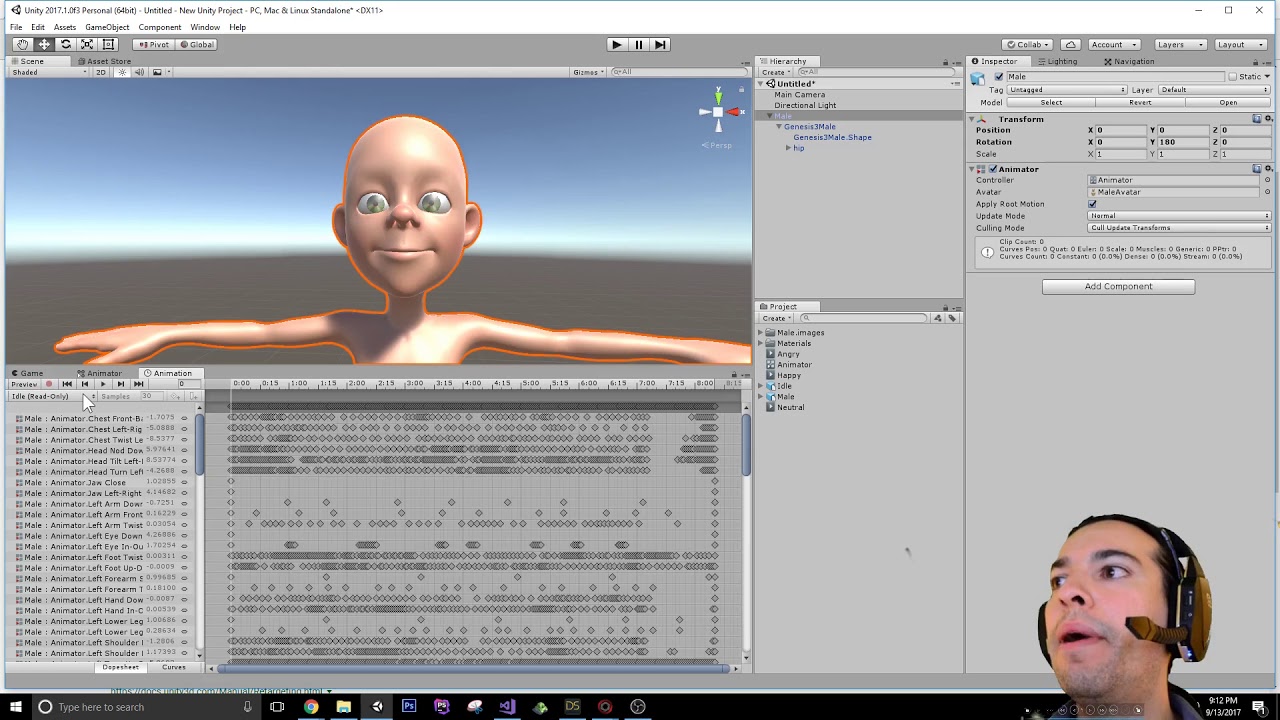Toggle Male object active checkbox

[998, 77]
